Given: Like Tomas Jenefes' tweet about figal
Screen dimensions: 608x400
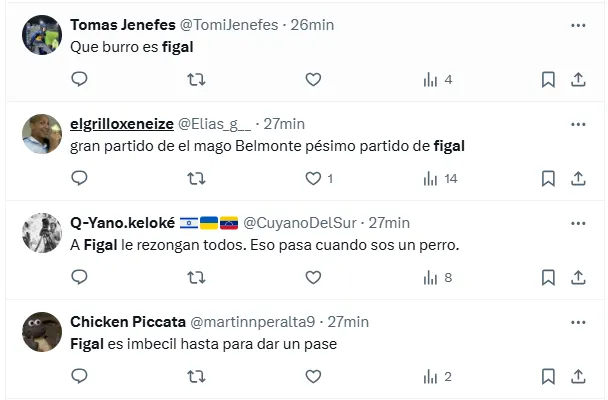Looking at the screenshot, I should [x=313, y=79].
